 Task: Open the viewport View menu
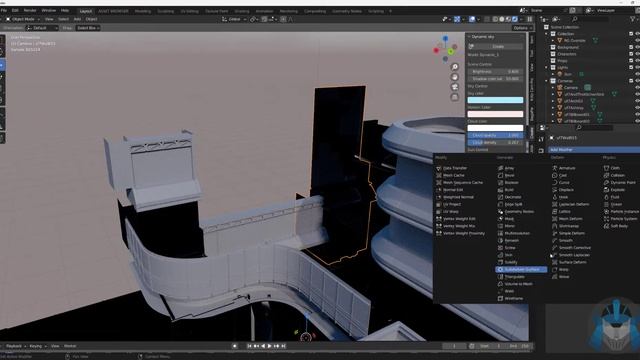(x=49, y=19)
